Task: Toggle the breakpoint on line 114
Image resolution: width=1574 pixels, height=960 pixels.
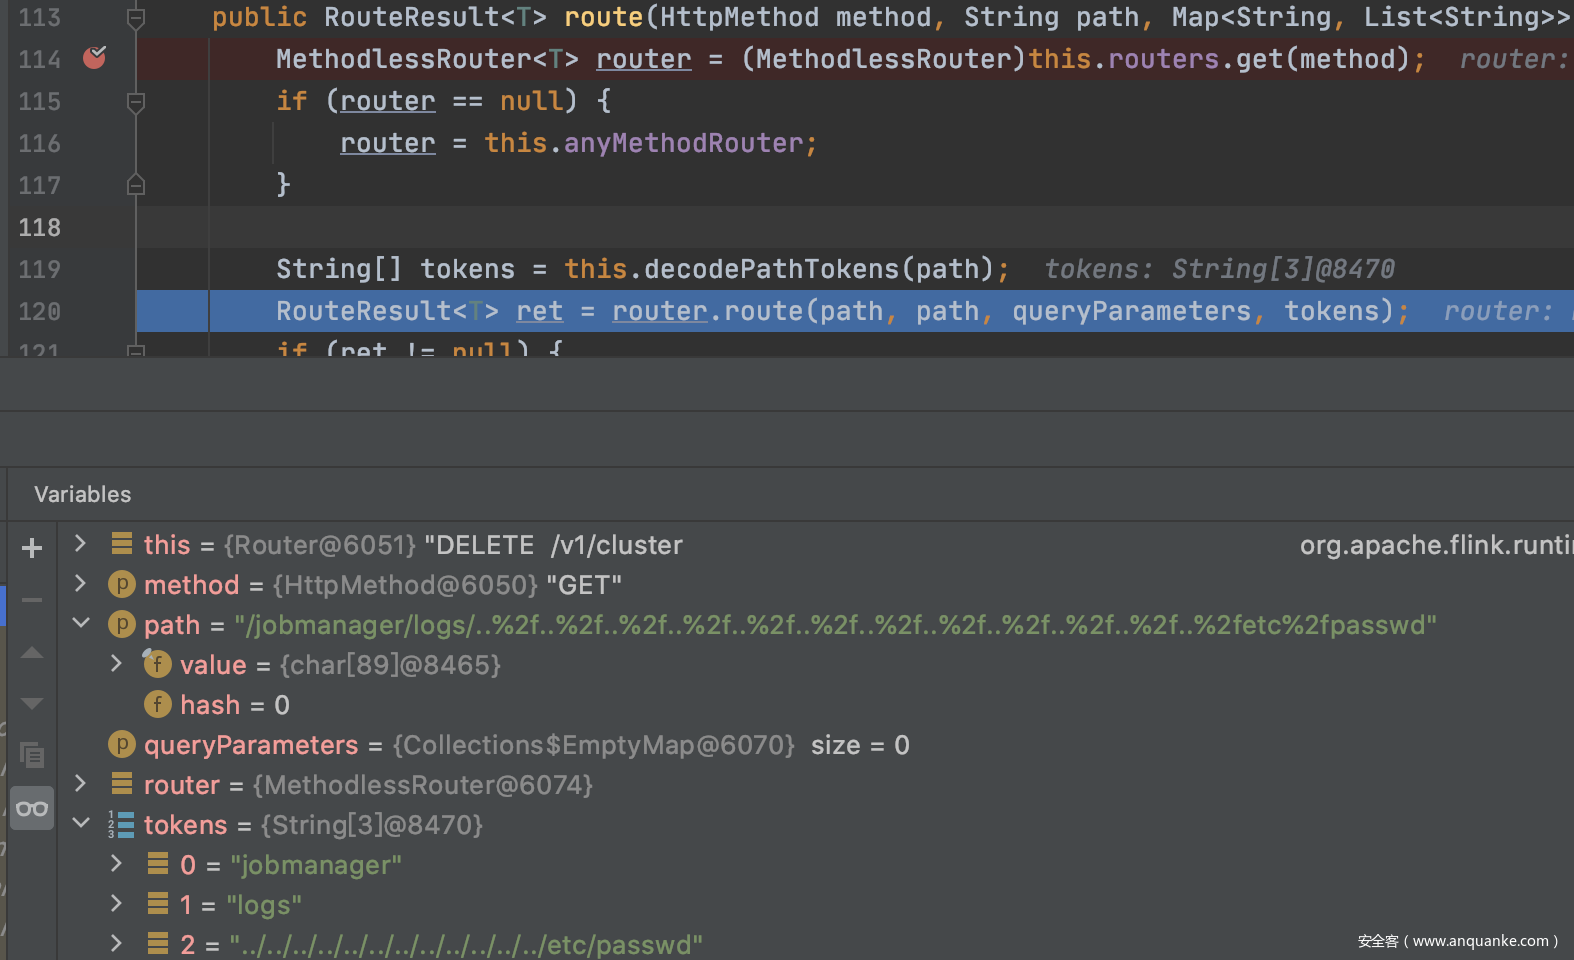Action: (x=95, y=59)
